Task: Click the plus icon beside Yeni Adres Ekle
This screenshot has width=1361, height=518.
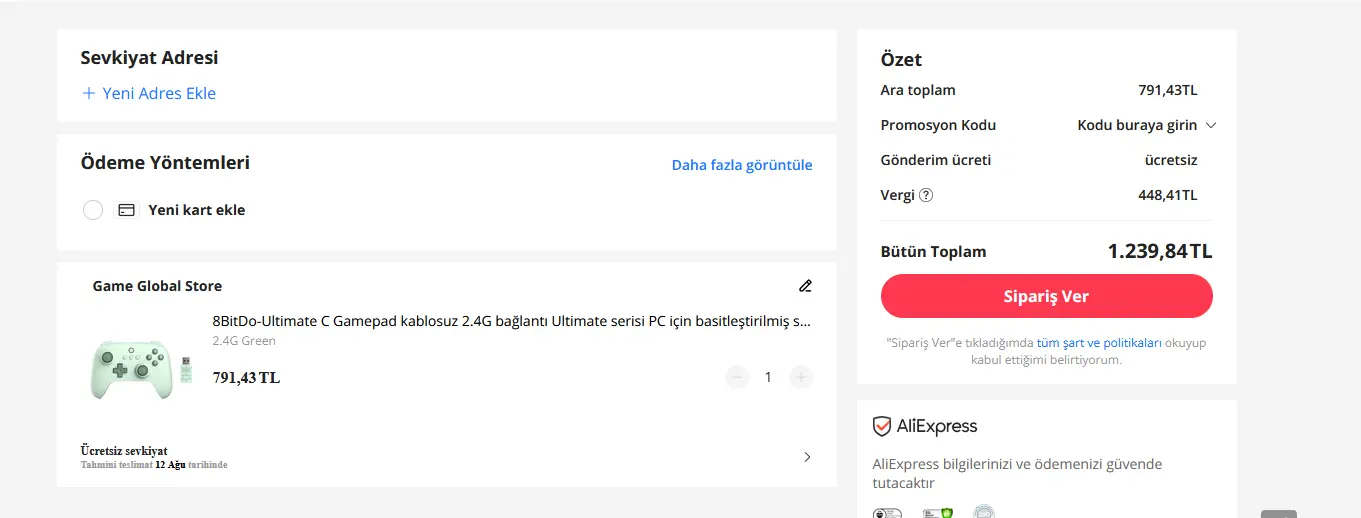Action: (89, 93)
